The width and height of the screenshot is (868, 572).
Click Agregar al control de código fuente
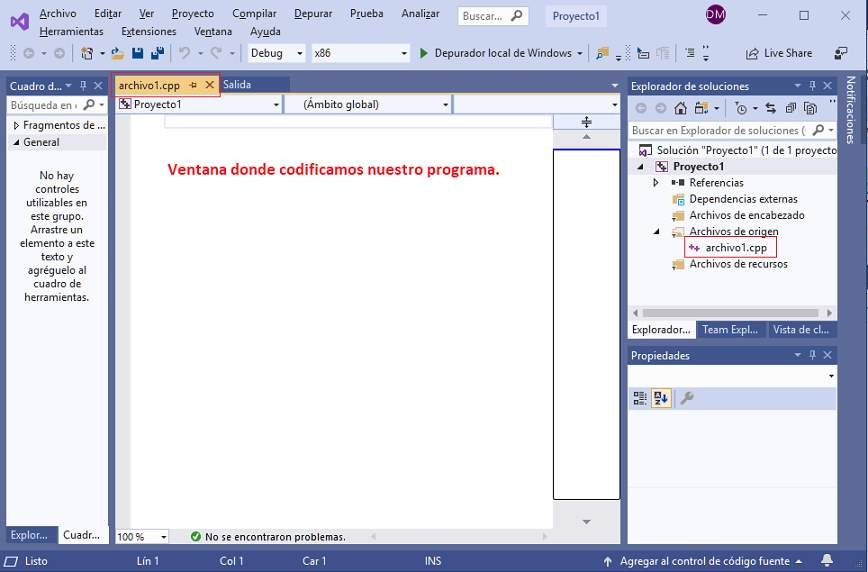[x=696, y=561]
